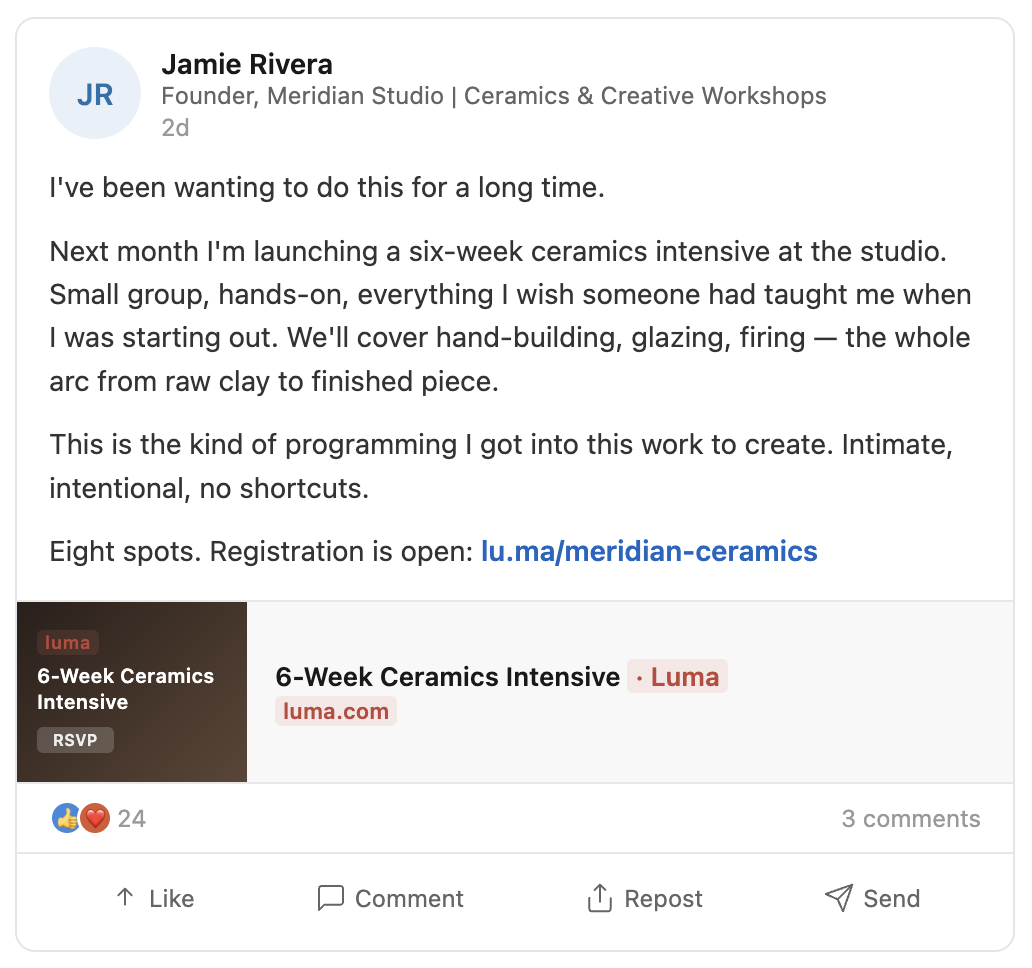Image resolution: width=1032 pixels, height=968 pixels.
Task: Click the luma.com domain tag
Action: coord(336,711)
